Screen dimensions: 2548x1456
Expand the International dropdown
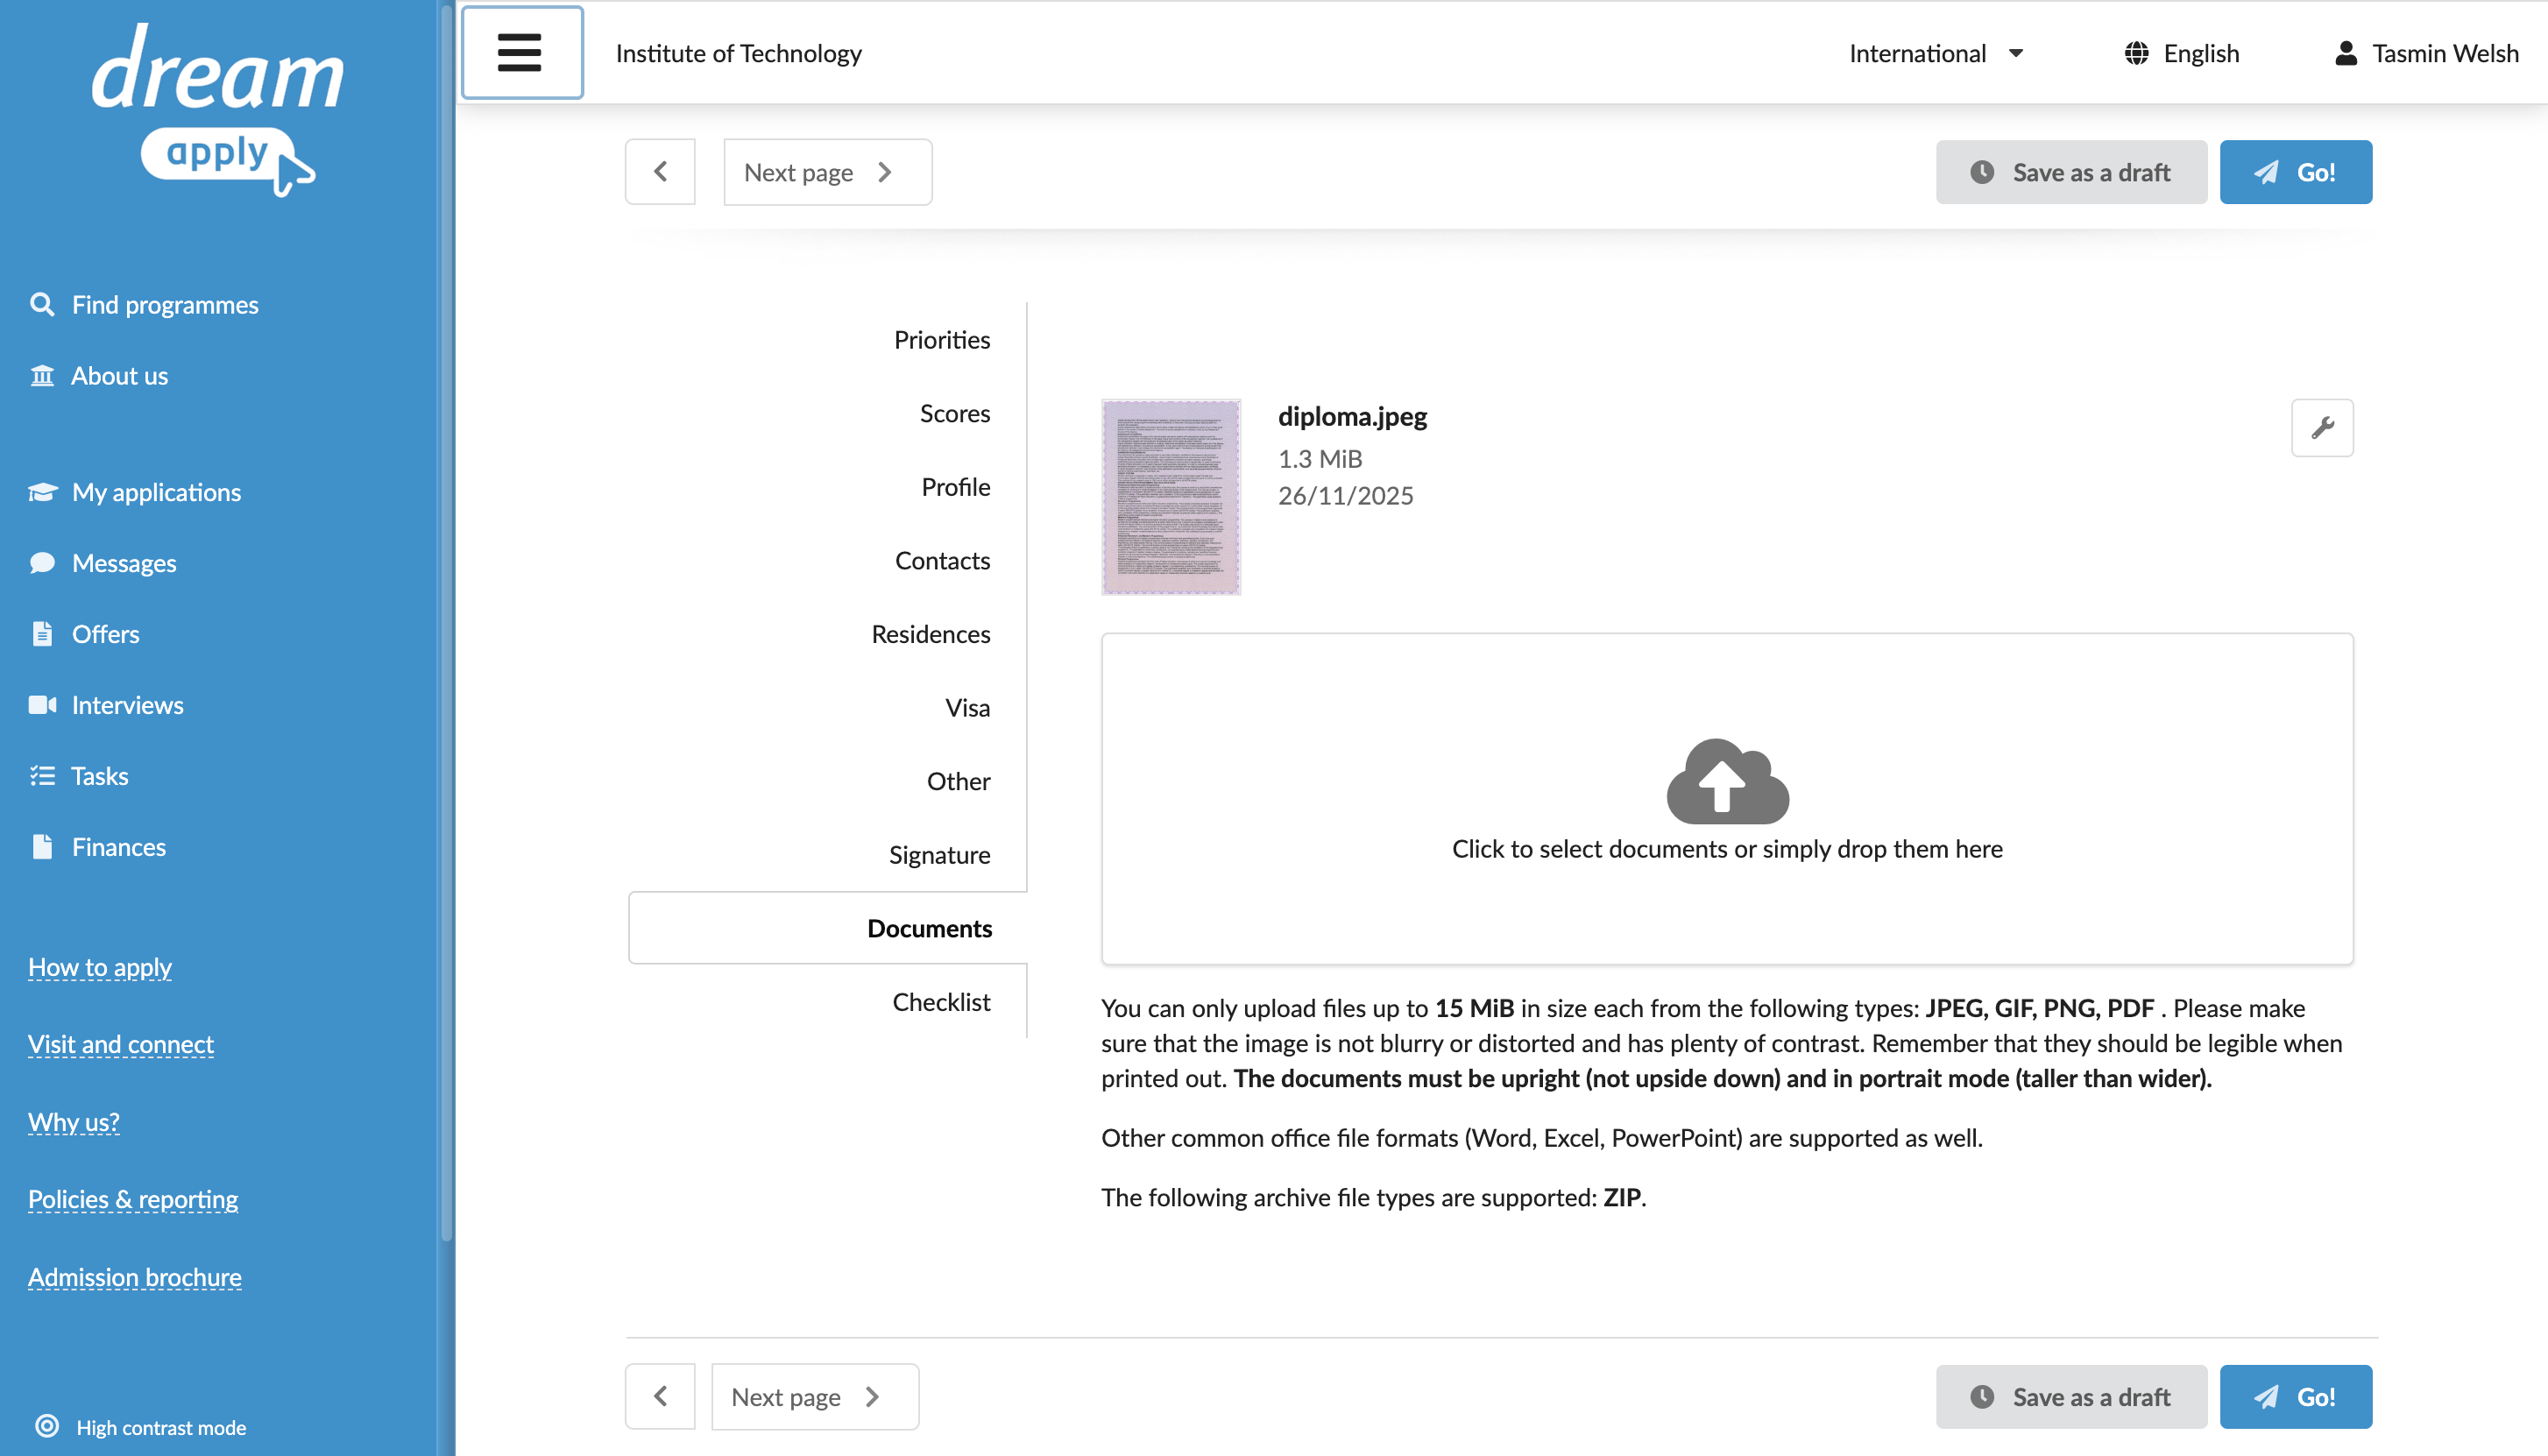click(x=1936, y=53)
